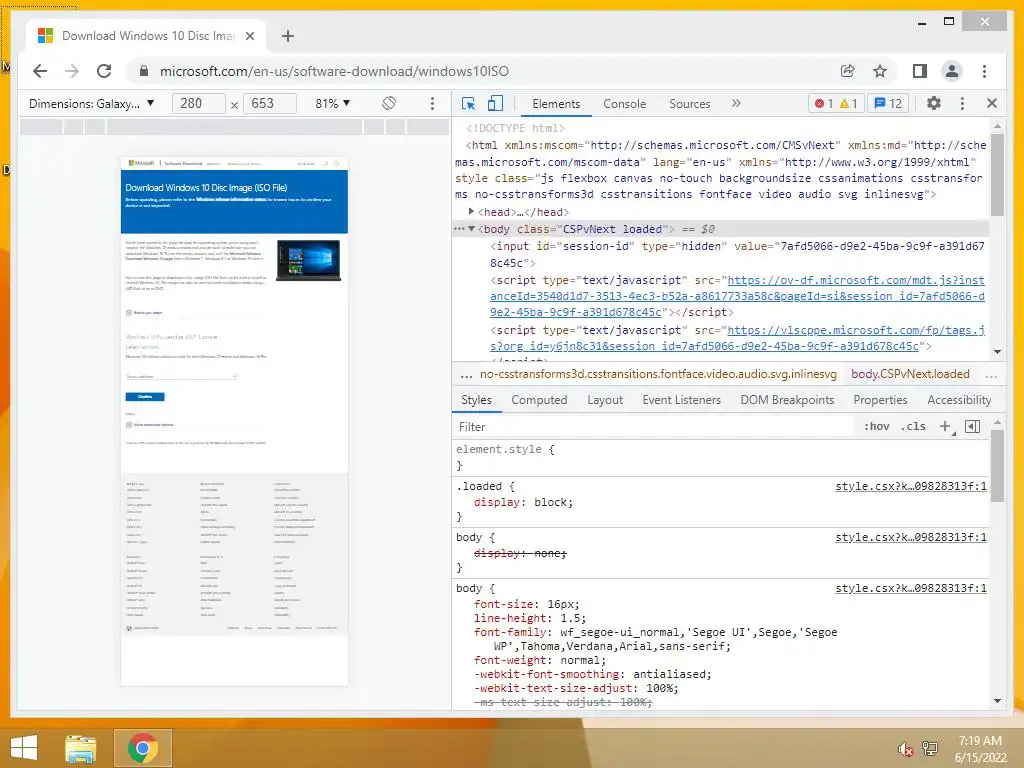Viewport: 1024px width, 768px height.
Task: Open the vlscppe.microsoft.com tags.js link
Action: pos(738,338)
